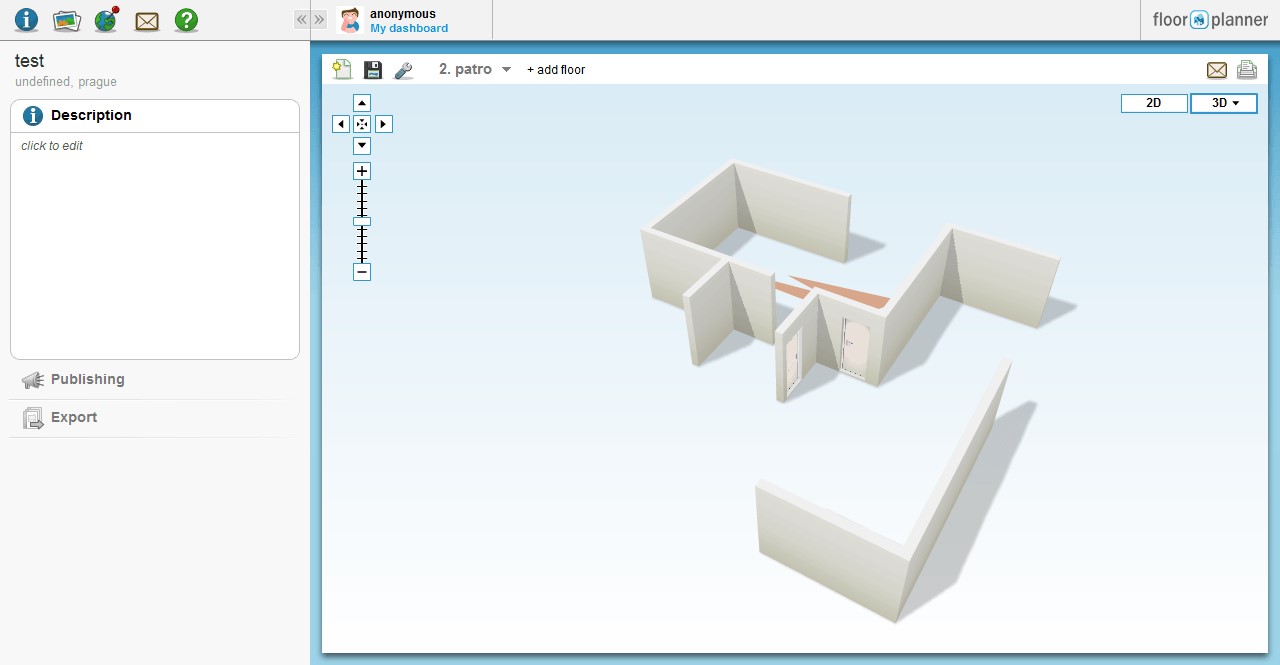The width and height of the screenshot is (1280, 665).
Task: Click the Export document icon
Action: pos(33,418)
